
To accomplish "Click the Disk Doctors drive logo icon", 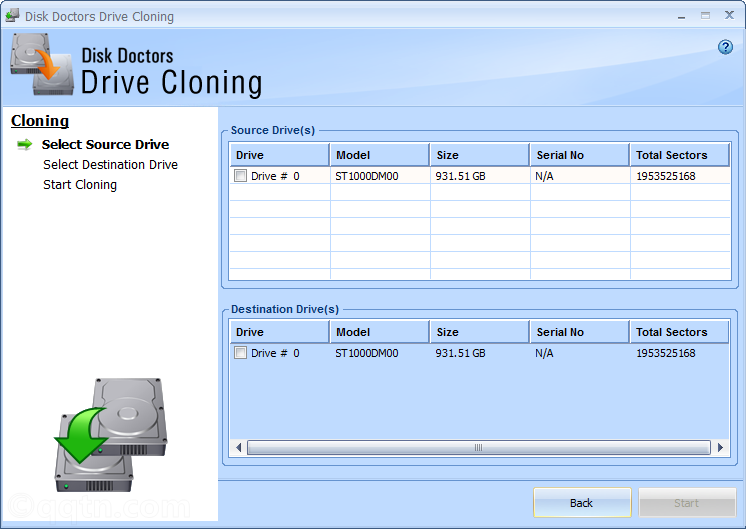I will point(42,64).
